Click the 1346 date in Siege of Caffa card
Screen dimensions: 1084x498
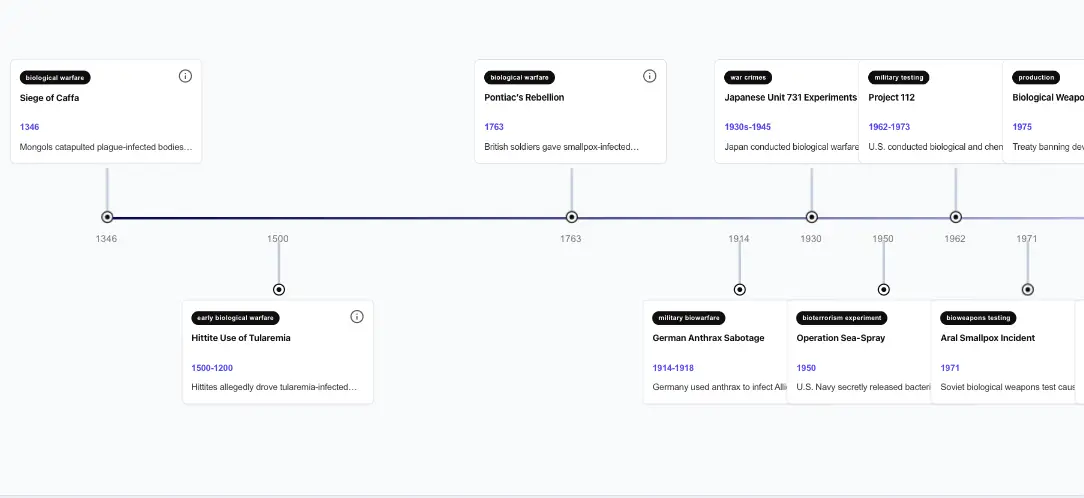[30, 127]
